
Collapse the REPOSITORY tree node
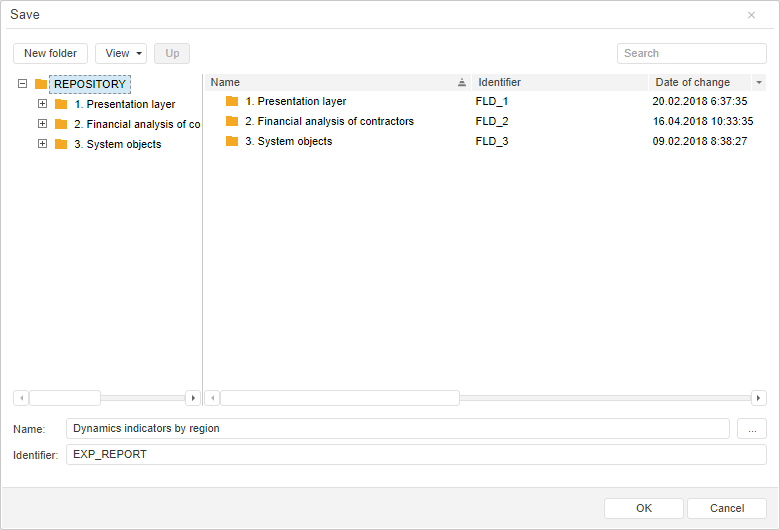[22, 84]
